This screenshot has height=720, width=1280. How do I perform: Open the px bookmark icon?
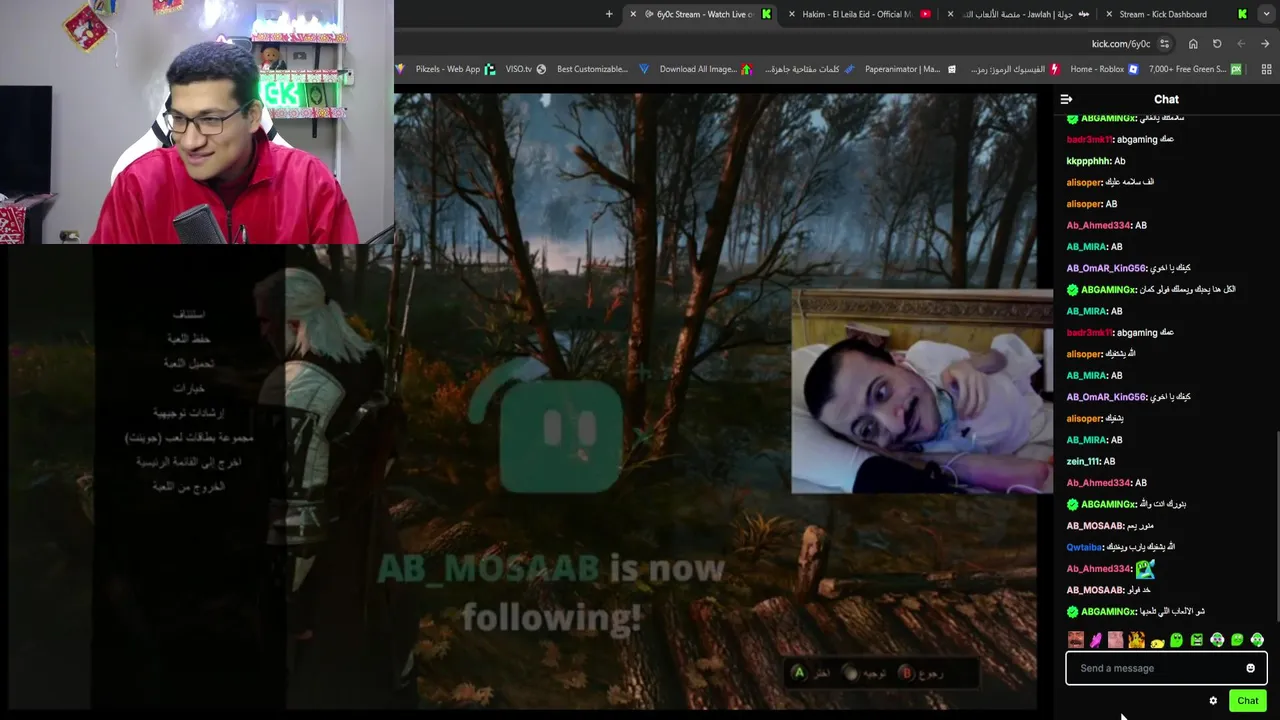[1237, 69]
